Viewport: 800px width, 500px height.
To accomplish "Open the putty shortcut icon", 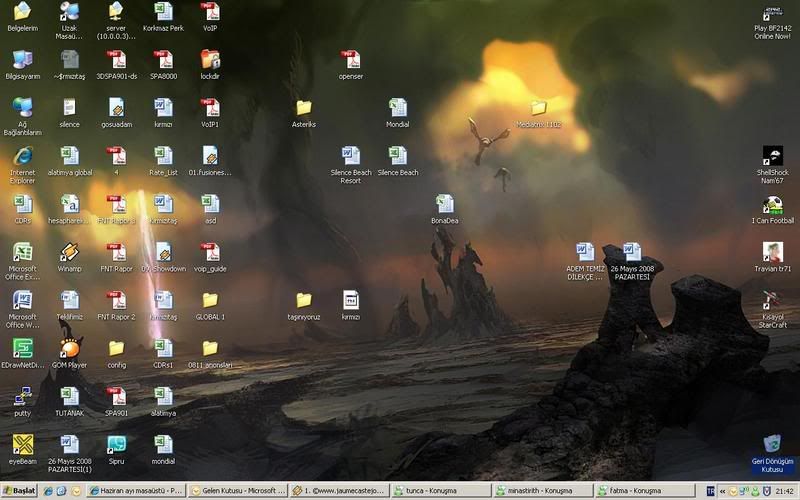I will pos(22,397).
